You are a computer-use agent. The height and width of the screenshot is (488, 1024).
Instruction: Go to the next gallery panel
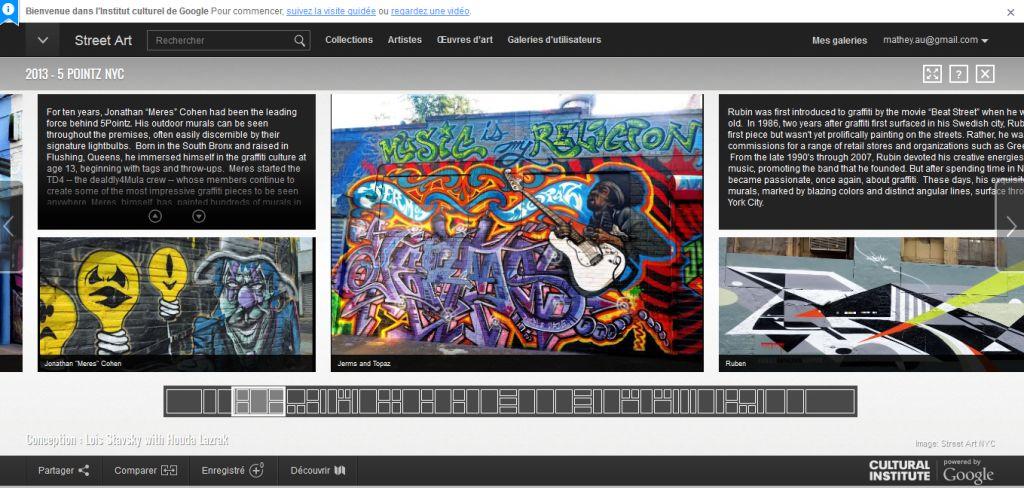coord(1010,226)
